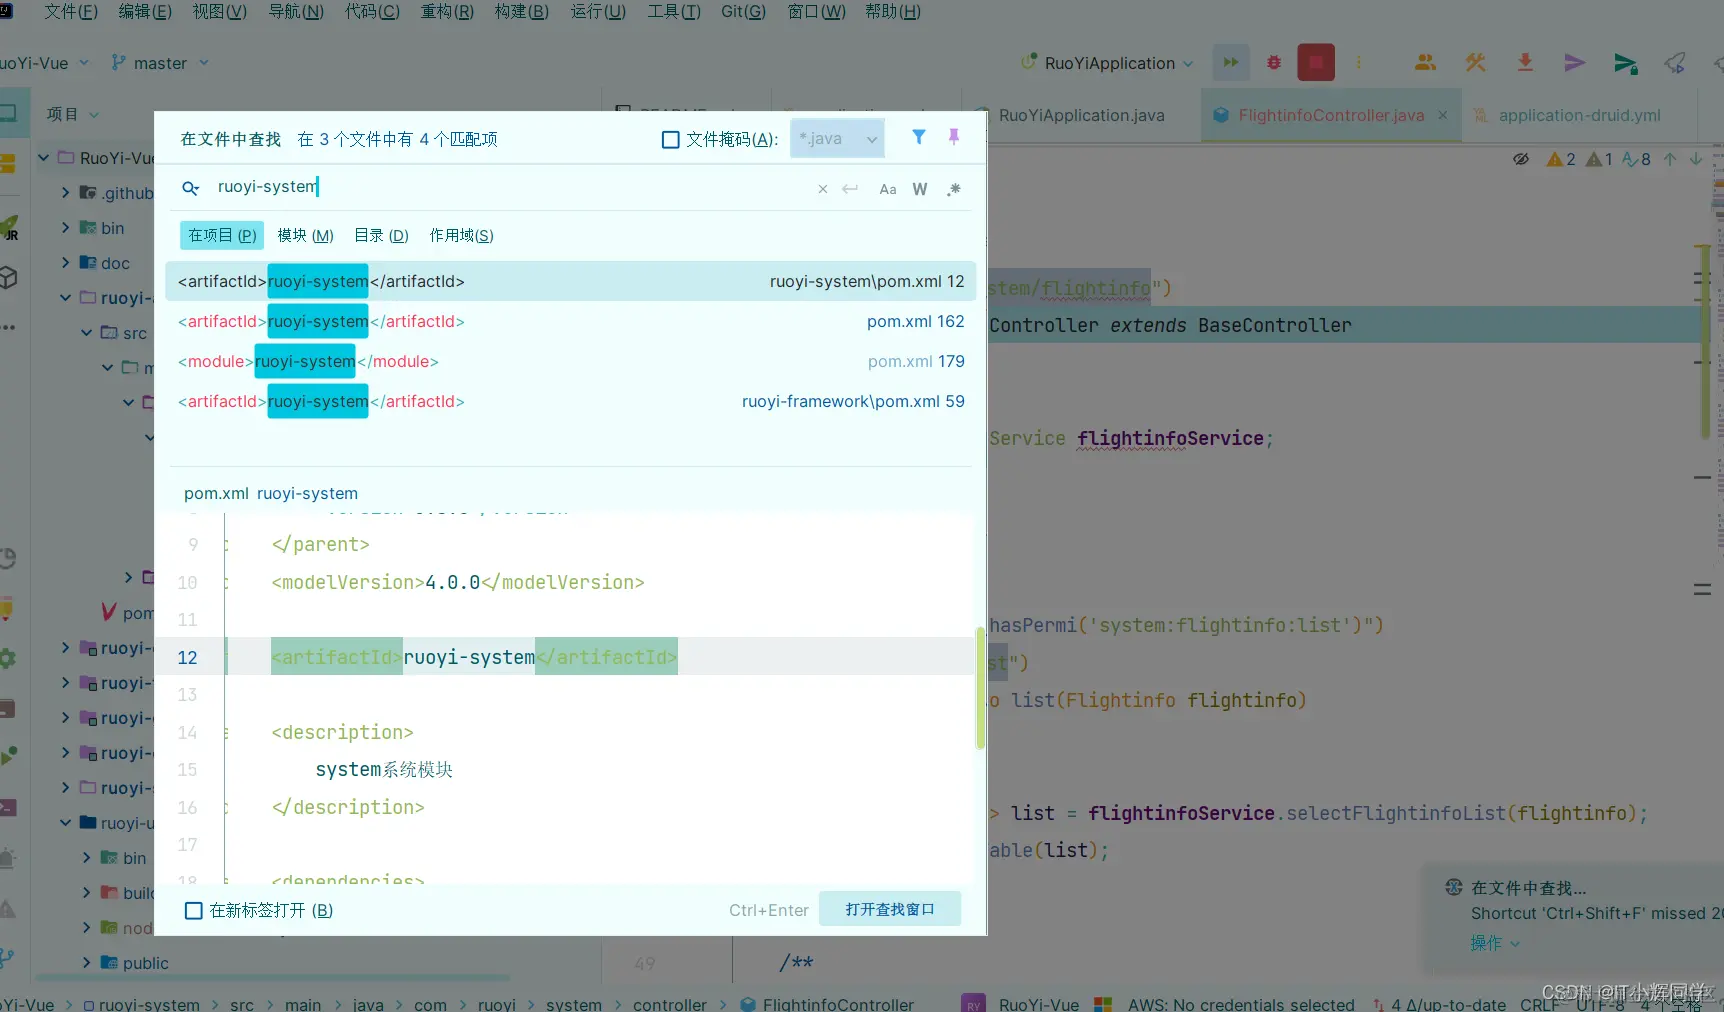Open the Git menu
Screen dimensions: 1724x1012
coord(743,12)
